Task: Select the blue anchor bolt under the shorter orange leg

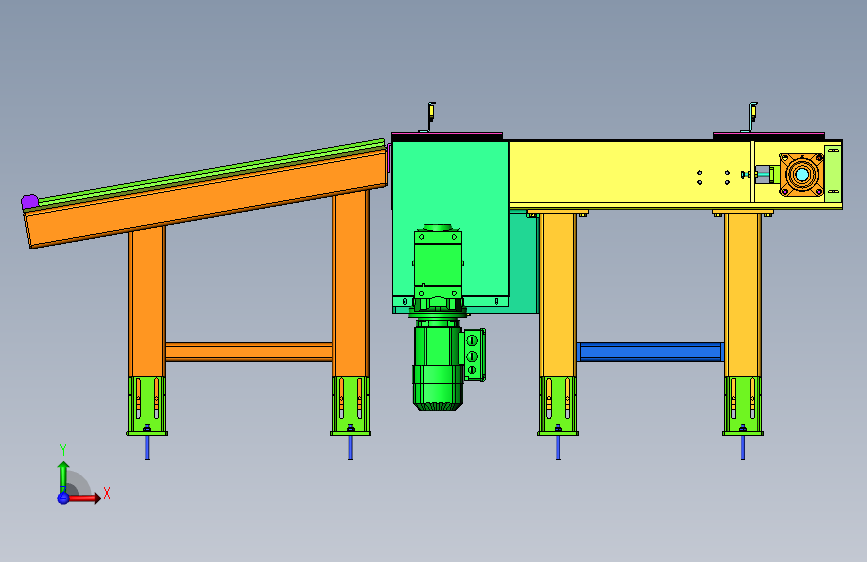Action: pos(147,447)
